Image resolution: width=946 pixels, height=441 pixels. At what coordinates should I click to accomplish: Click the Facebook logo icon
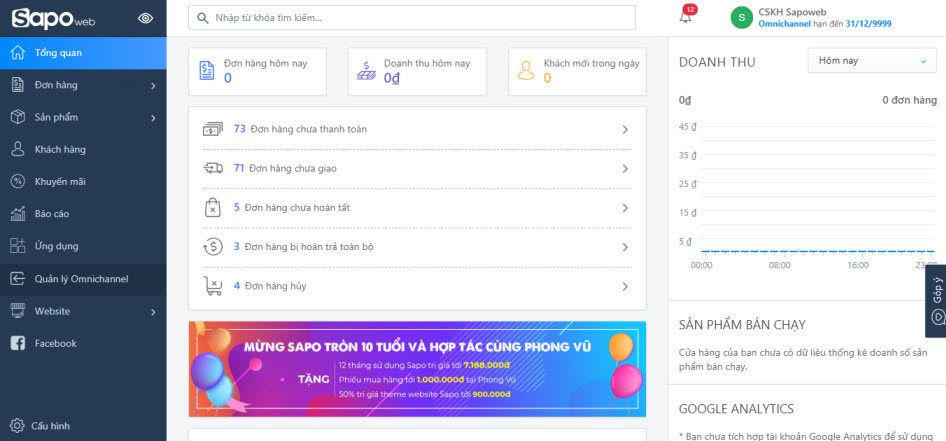click(18, 343)
